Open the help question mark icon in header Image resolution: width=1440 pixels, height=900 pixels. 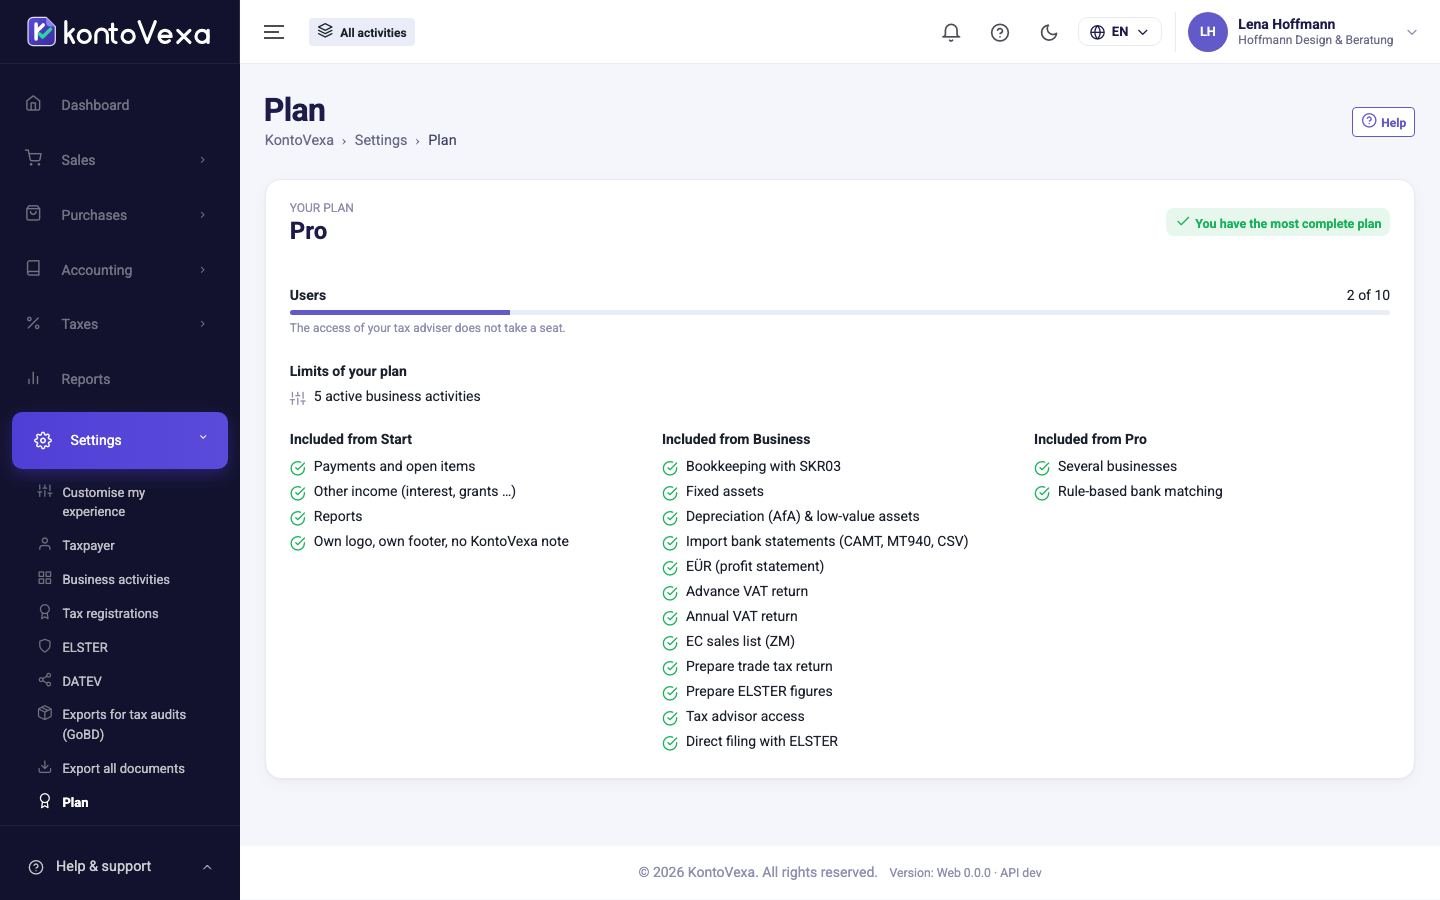(1000, 32)
